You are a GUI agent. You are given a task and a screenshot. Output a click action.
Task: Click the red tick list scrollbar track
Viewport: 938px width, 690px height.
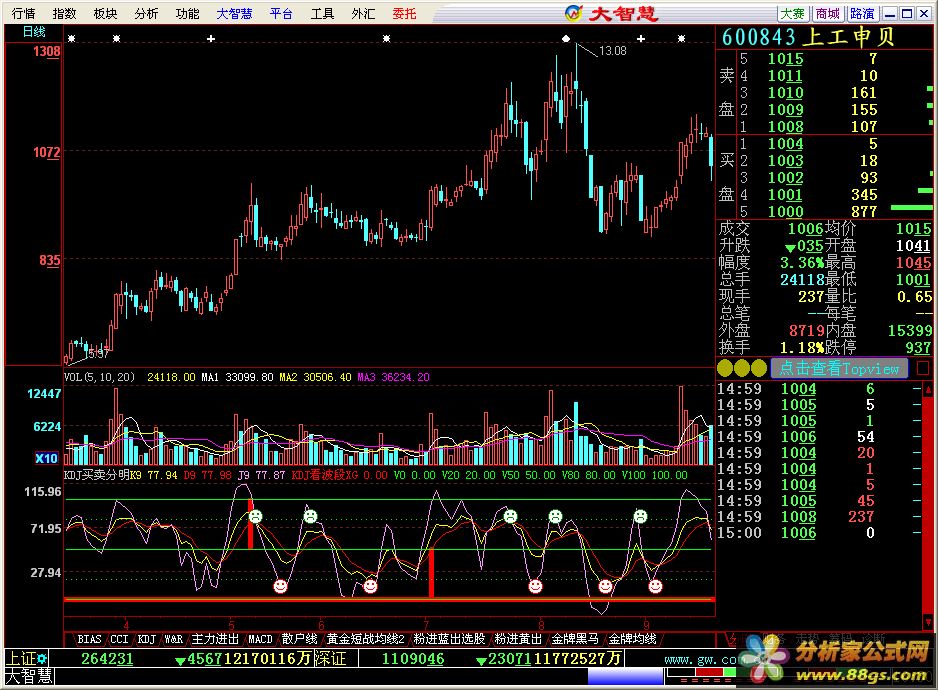[x=928, y=506]
